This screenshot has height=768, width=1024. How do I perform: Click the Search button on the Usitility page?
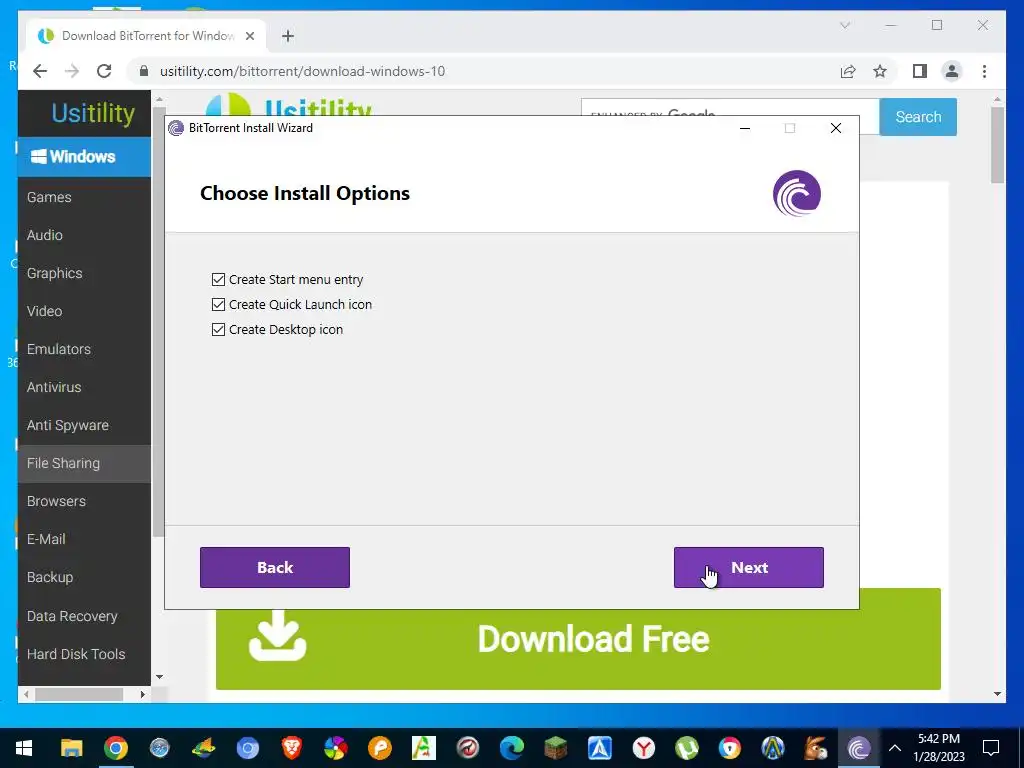[x=918, y=117]
